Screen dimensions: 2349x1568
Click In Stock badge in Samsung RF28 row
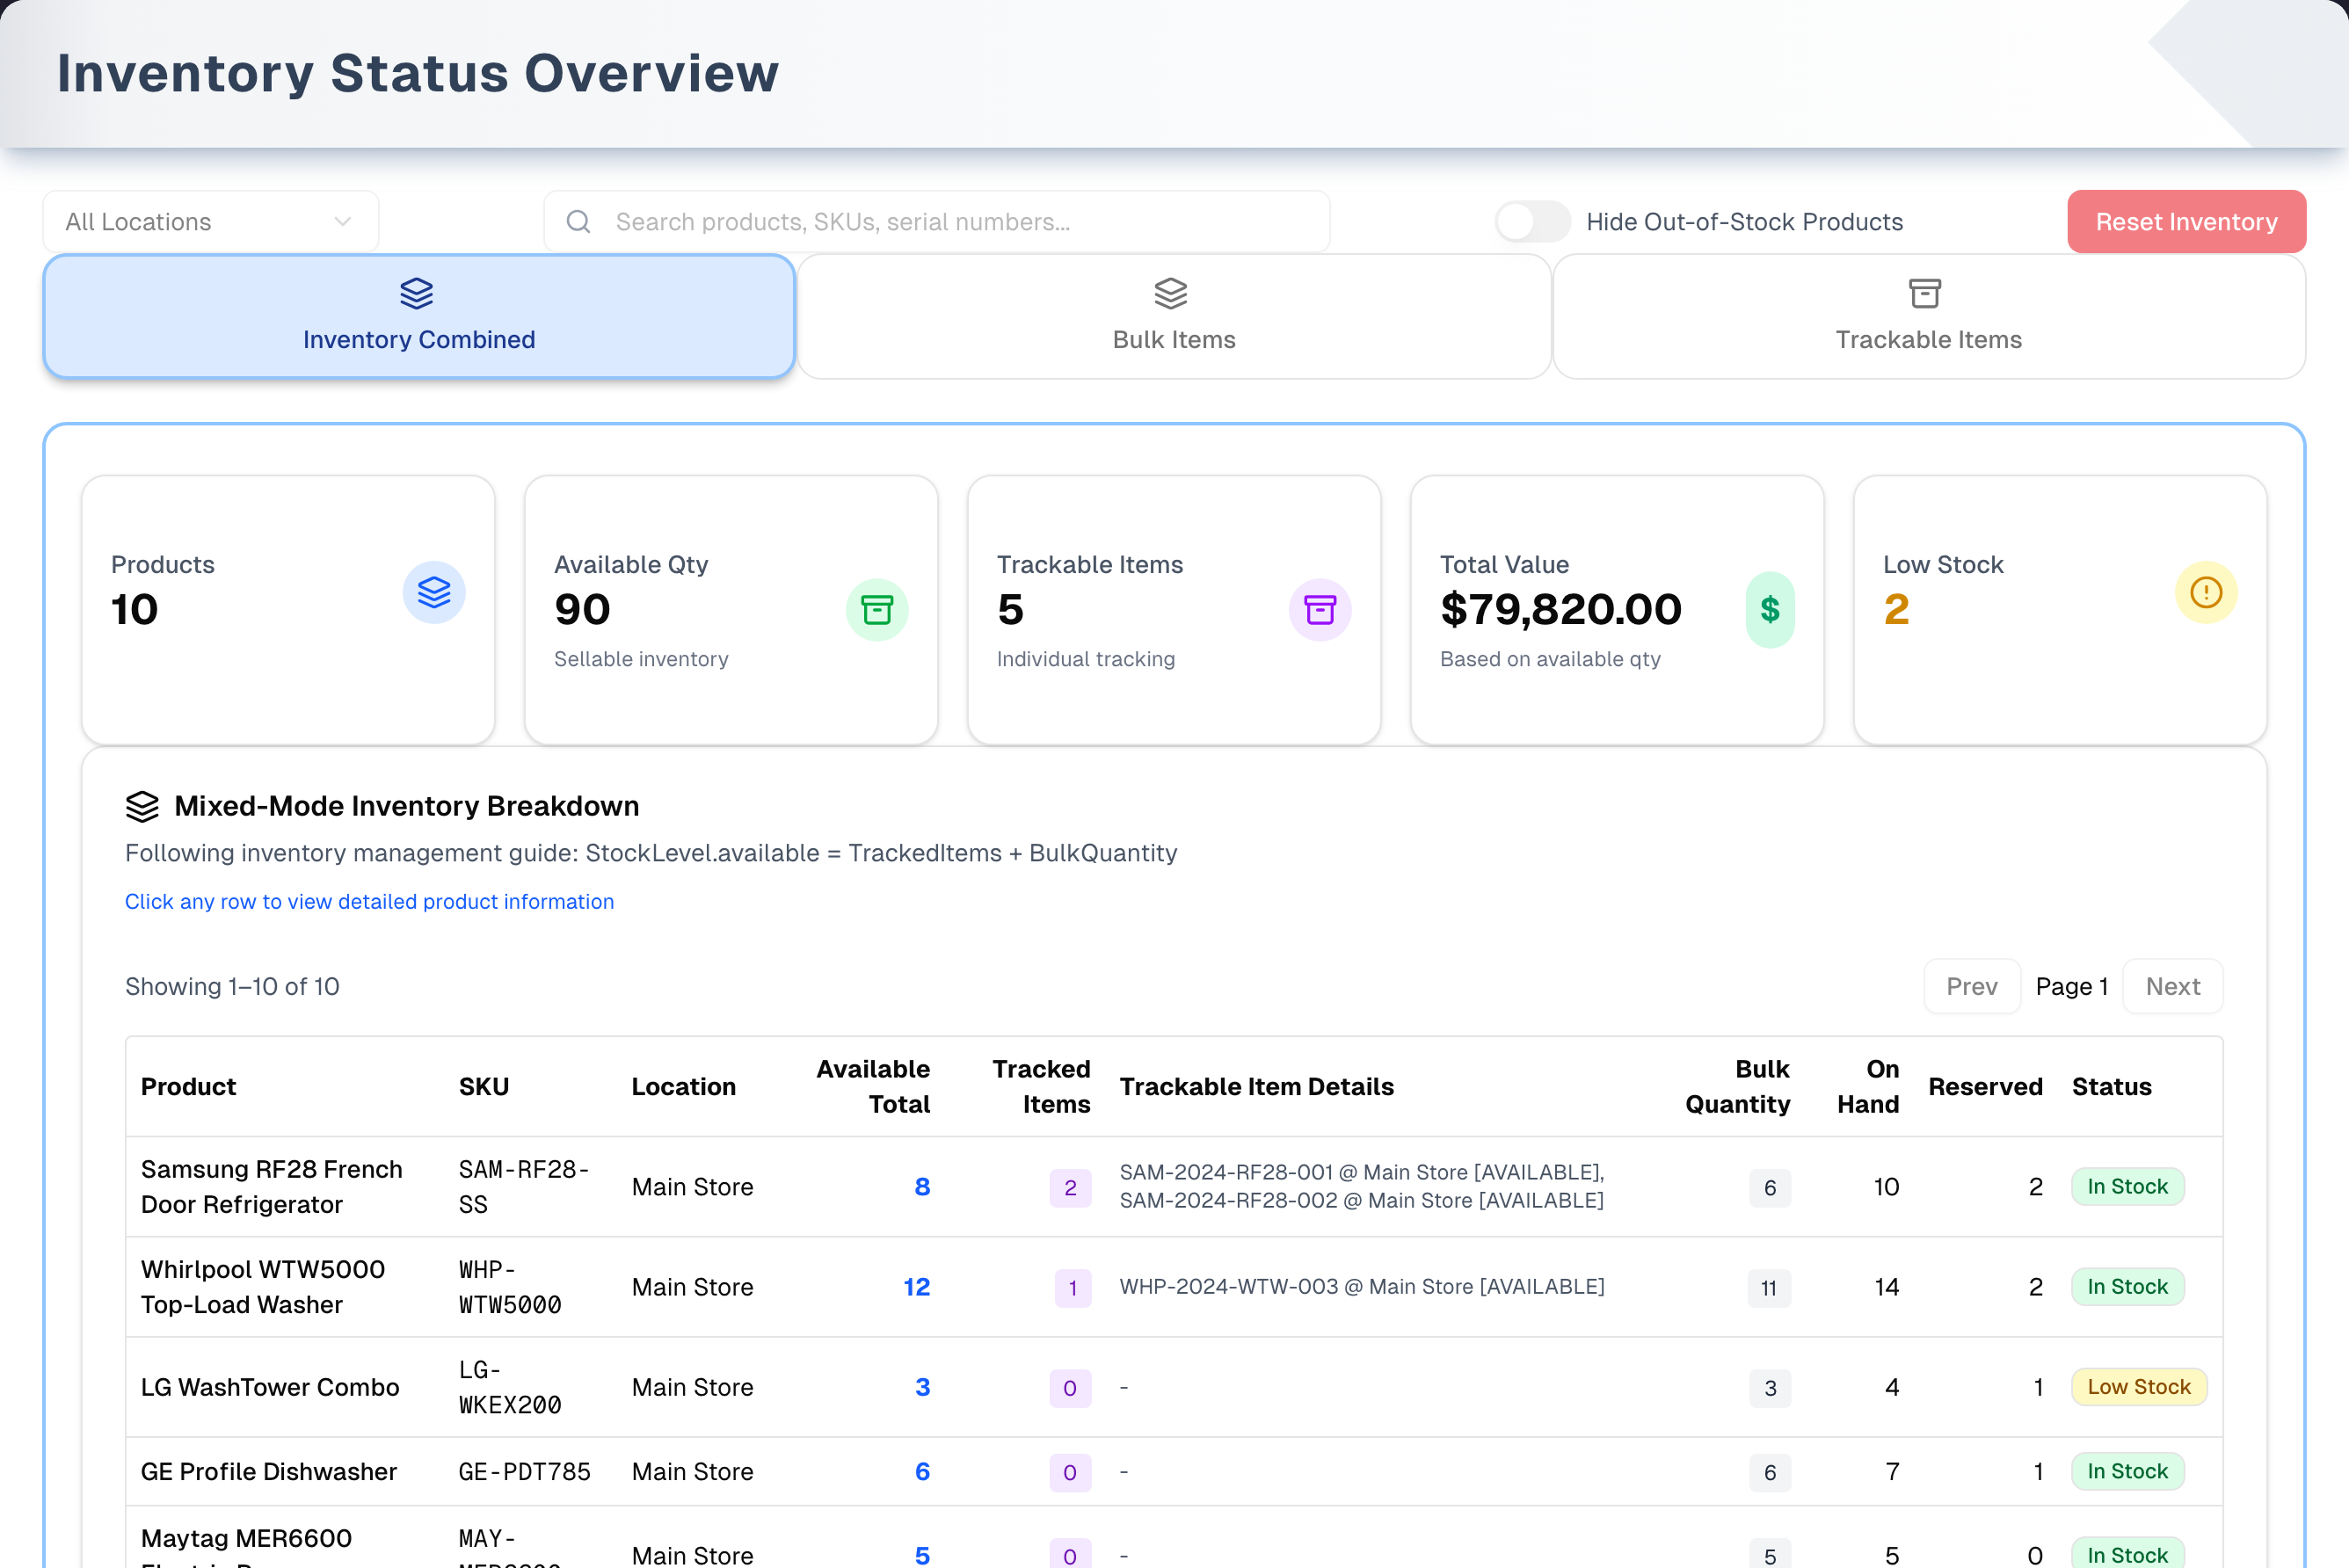(x=2128, y=1187)
